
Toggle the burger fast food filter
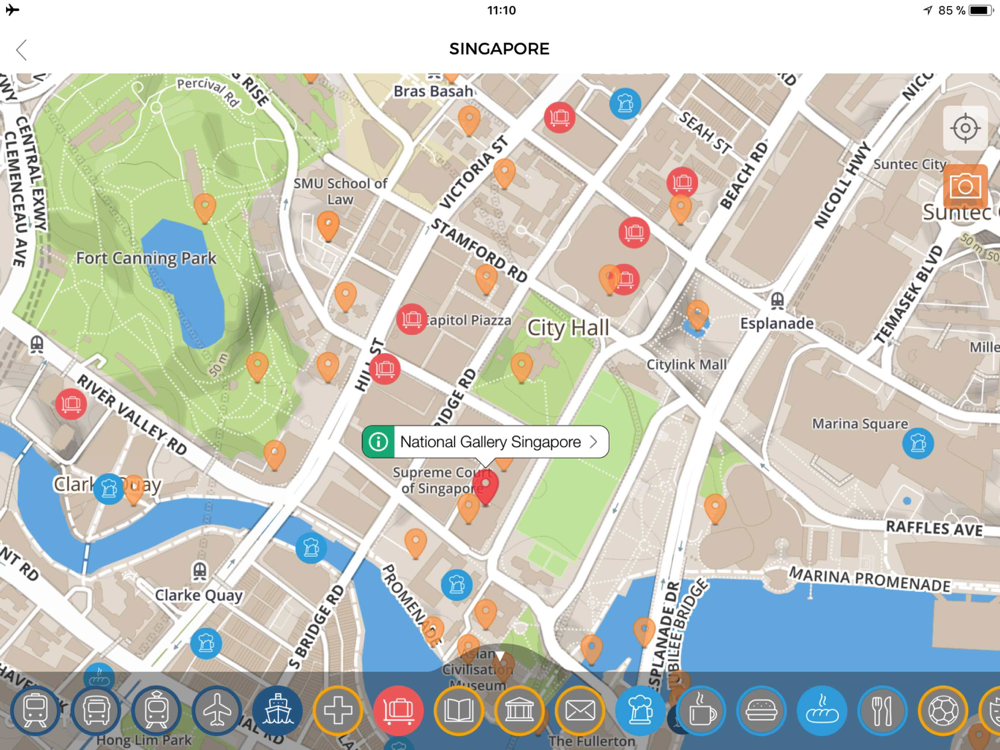761,710
